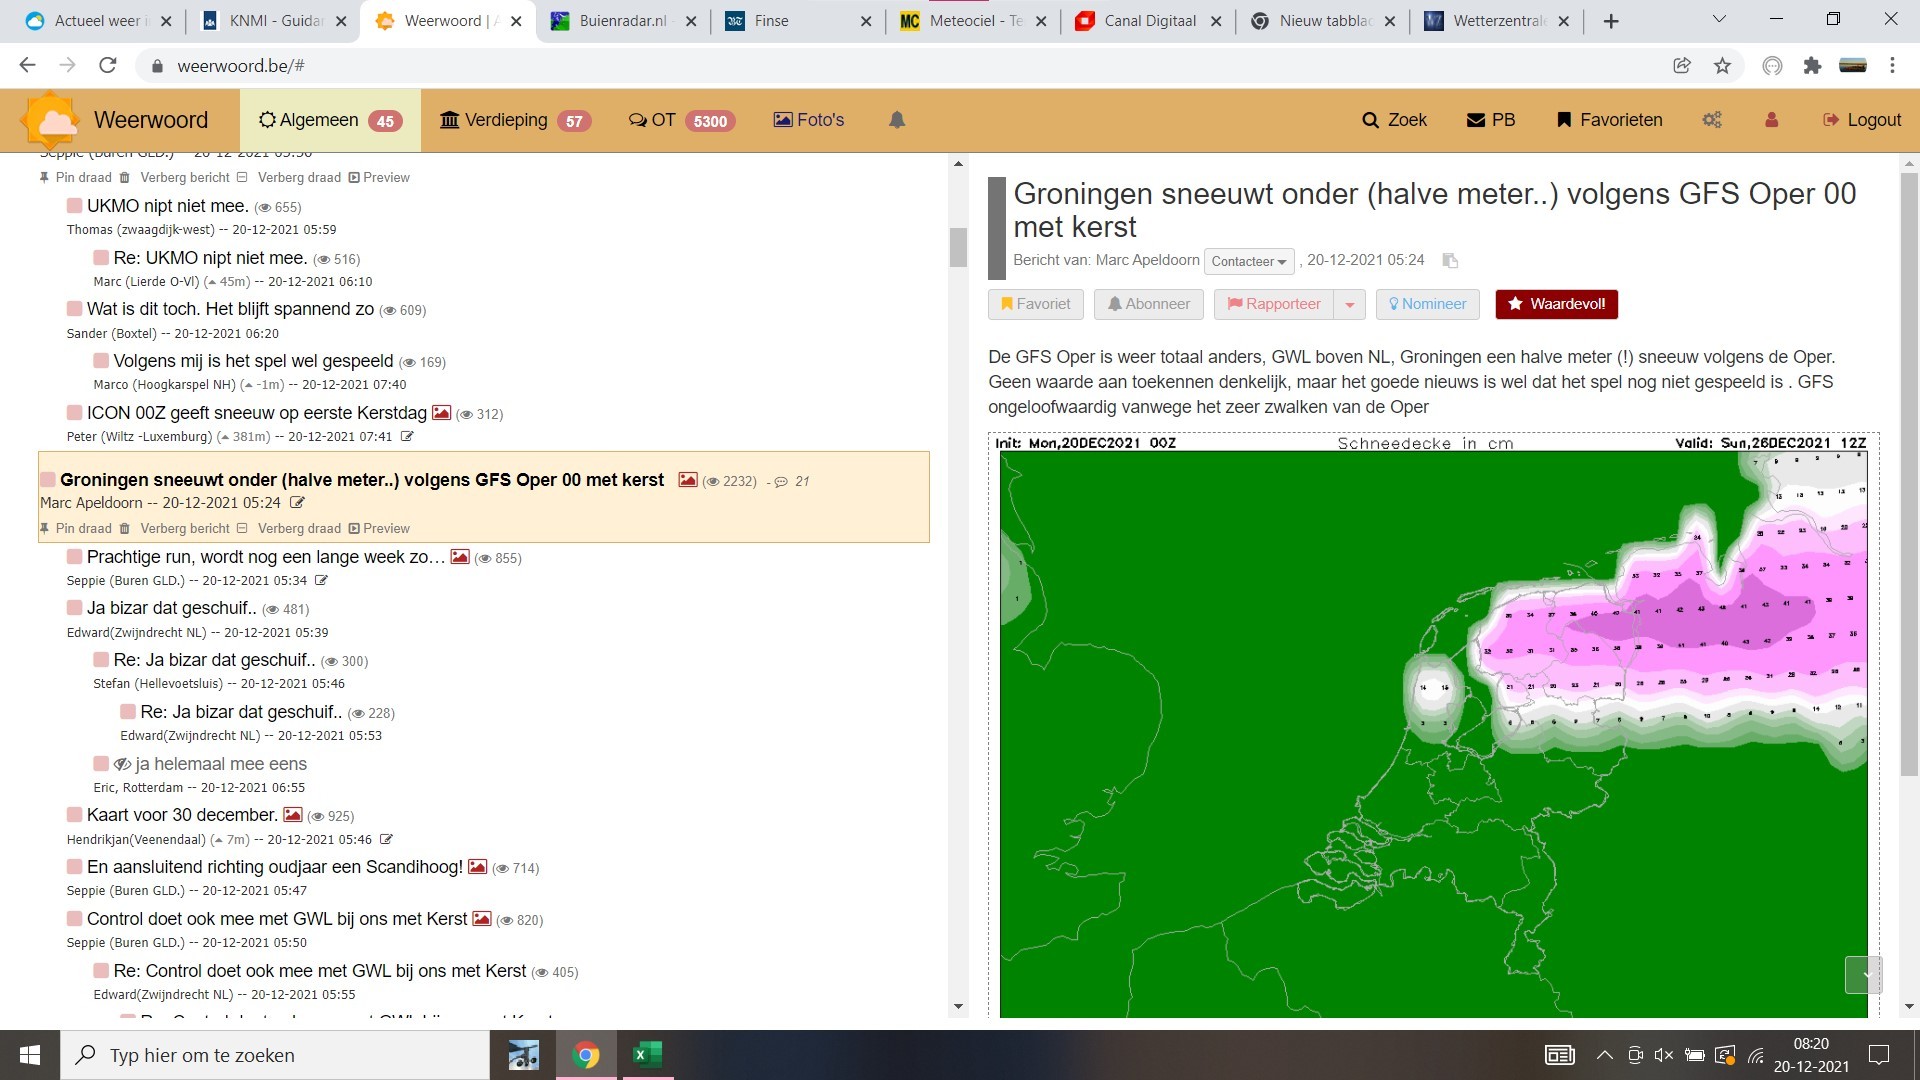The height and width of the screenshot is (1080, 1920).
Task: Click the Nomineer button
Action: (1428, 304)
